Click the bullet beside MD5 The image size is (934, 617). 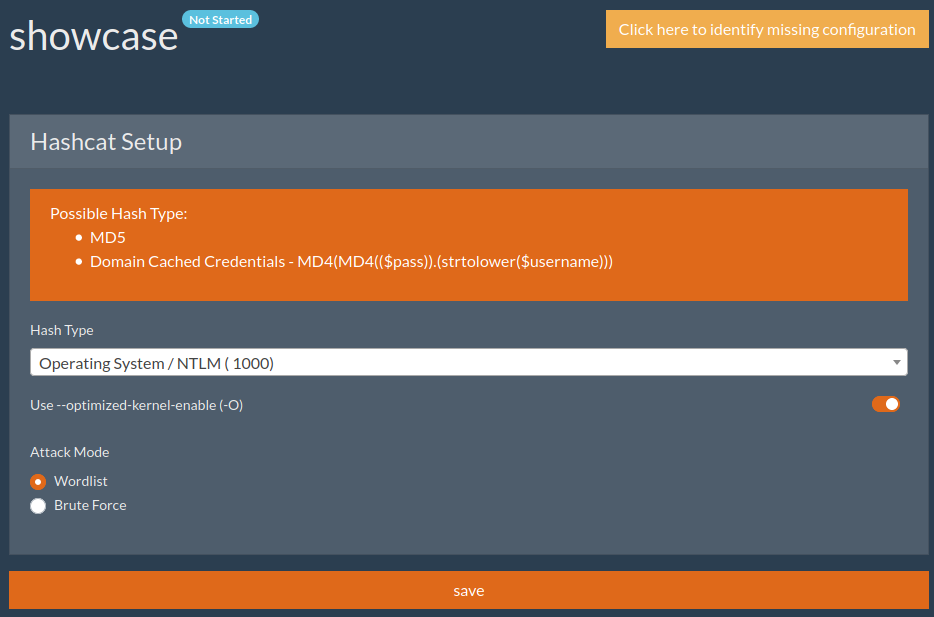click(x=79, y=238)
